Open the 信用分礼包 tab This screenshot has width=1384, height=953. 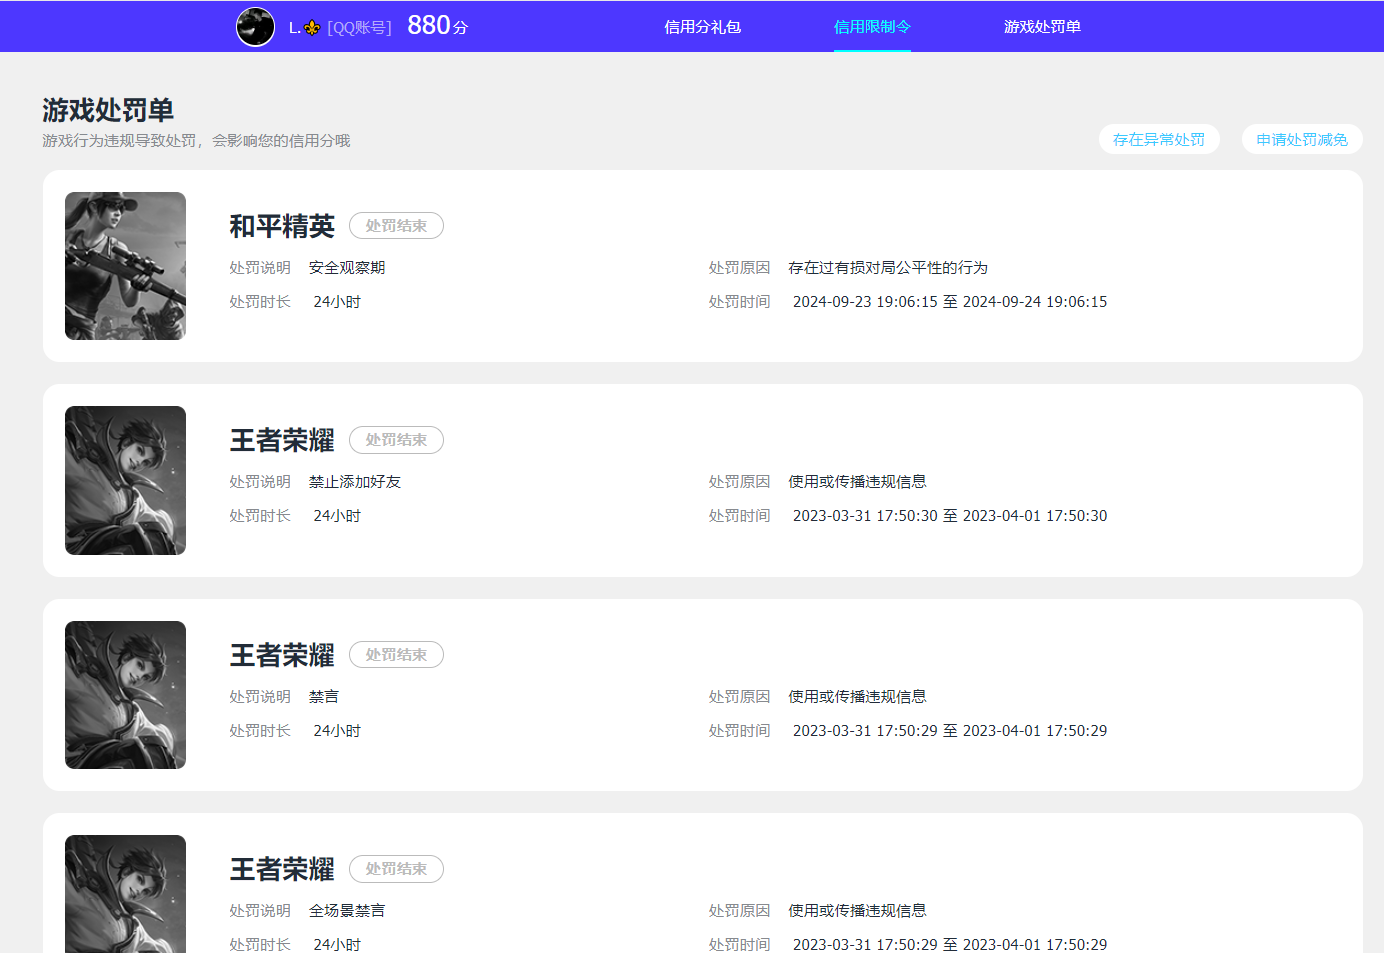point(702,27)
